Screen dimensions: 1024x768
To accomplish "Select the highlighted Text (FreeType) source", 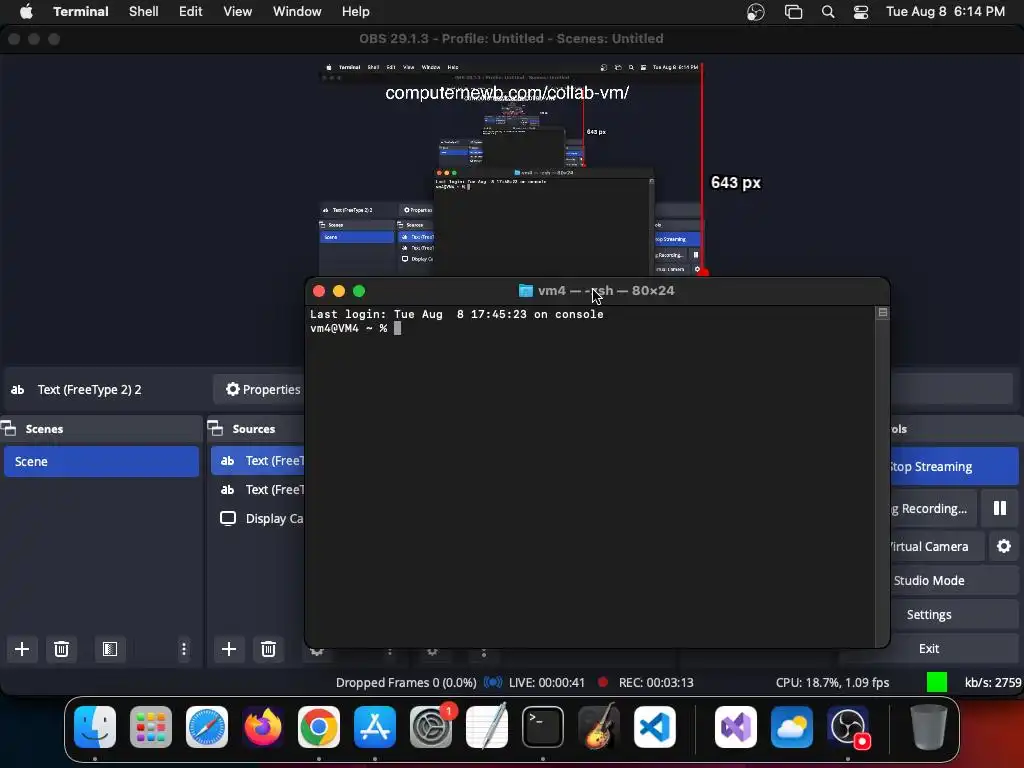I will 258,460.
